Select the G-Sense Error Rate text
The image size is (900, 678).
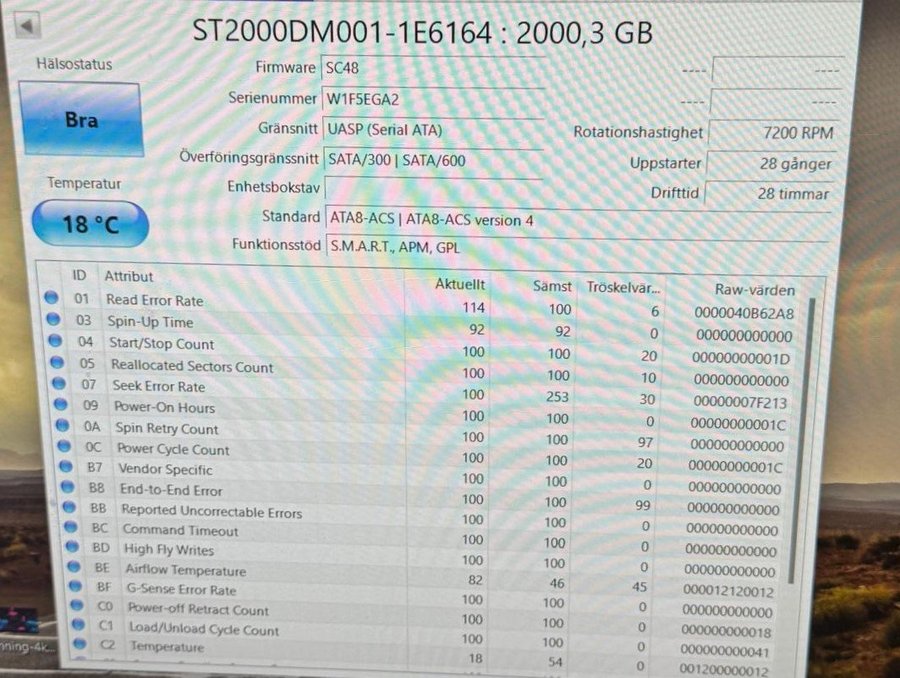[181, 590]
